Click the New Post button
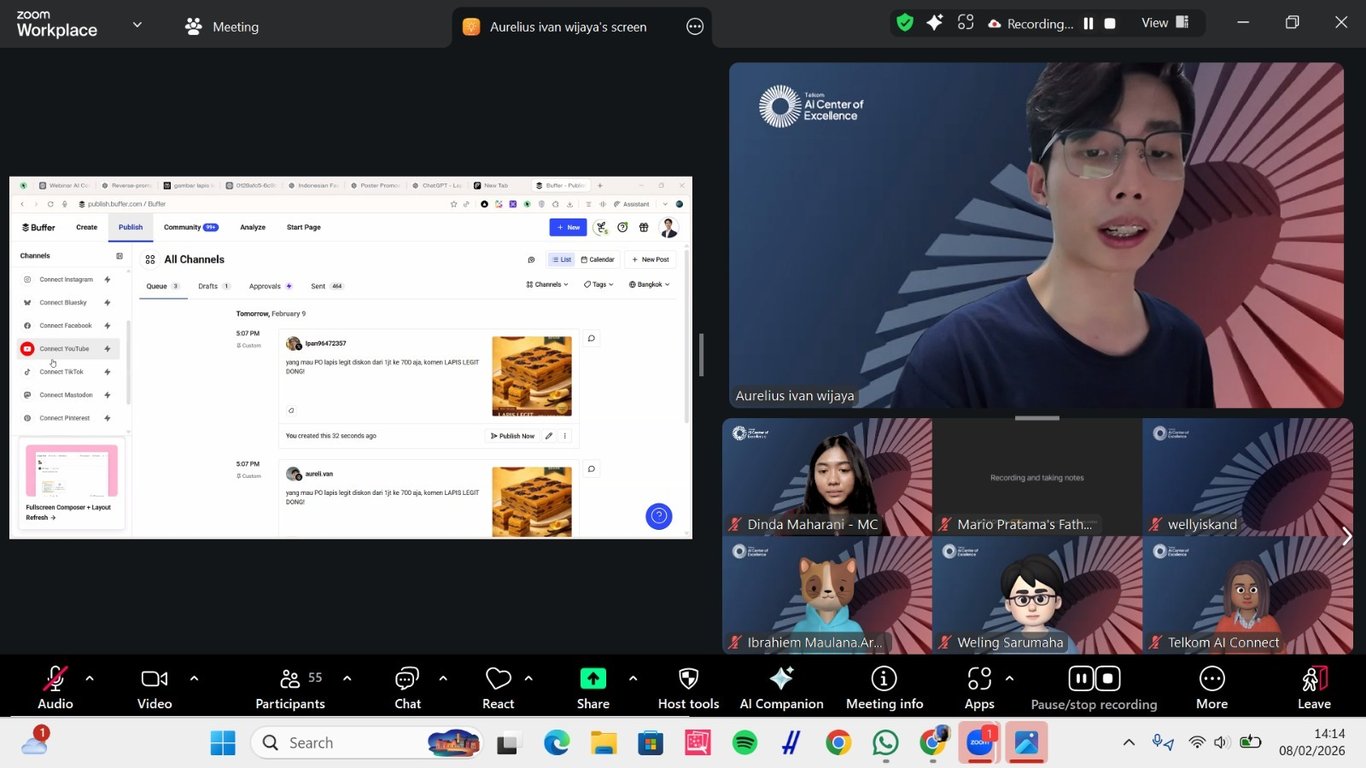The image size is (1366, 768). [650, 259]
